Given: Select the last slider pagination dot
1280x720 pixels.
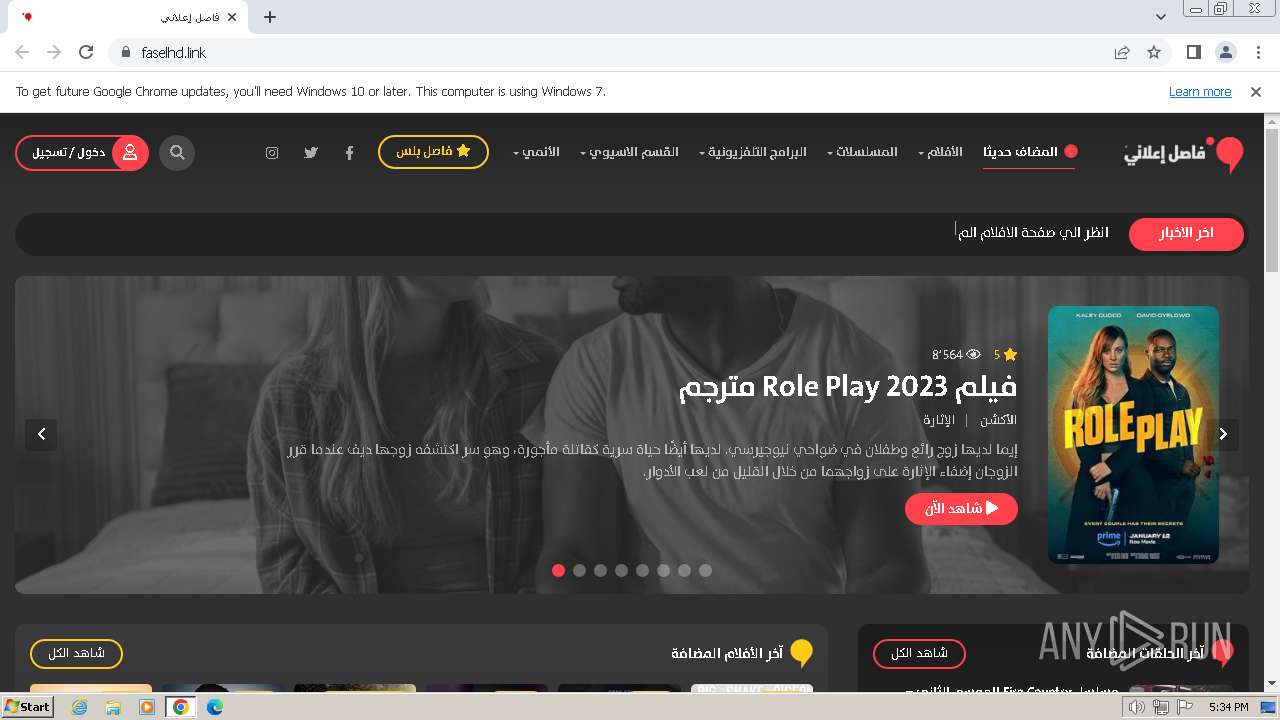Looking at the screenshot, I should tap(705, 570).
